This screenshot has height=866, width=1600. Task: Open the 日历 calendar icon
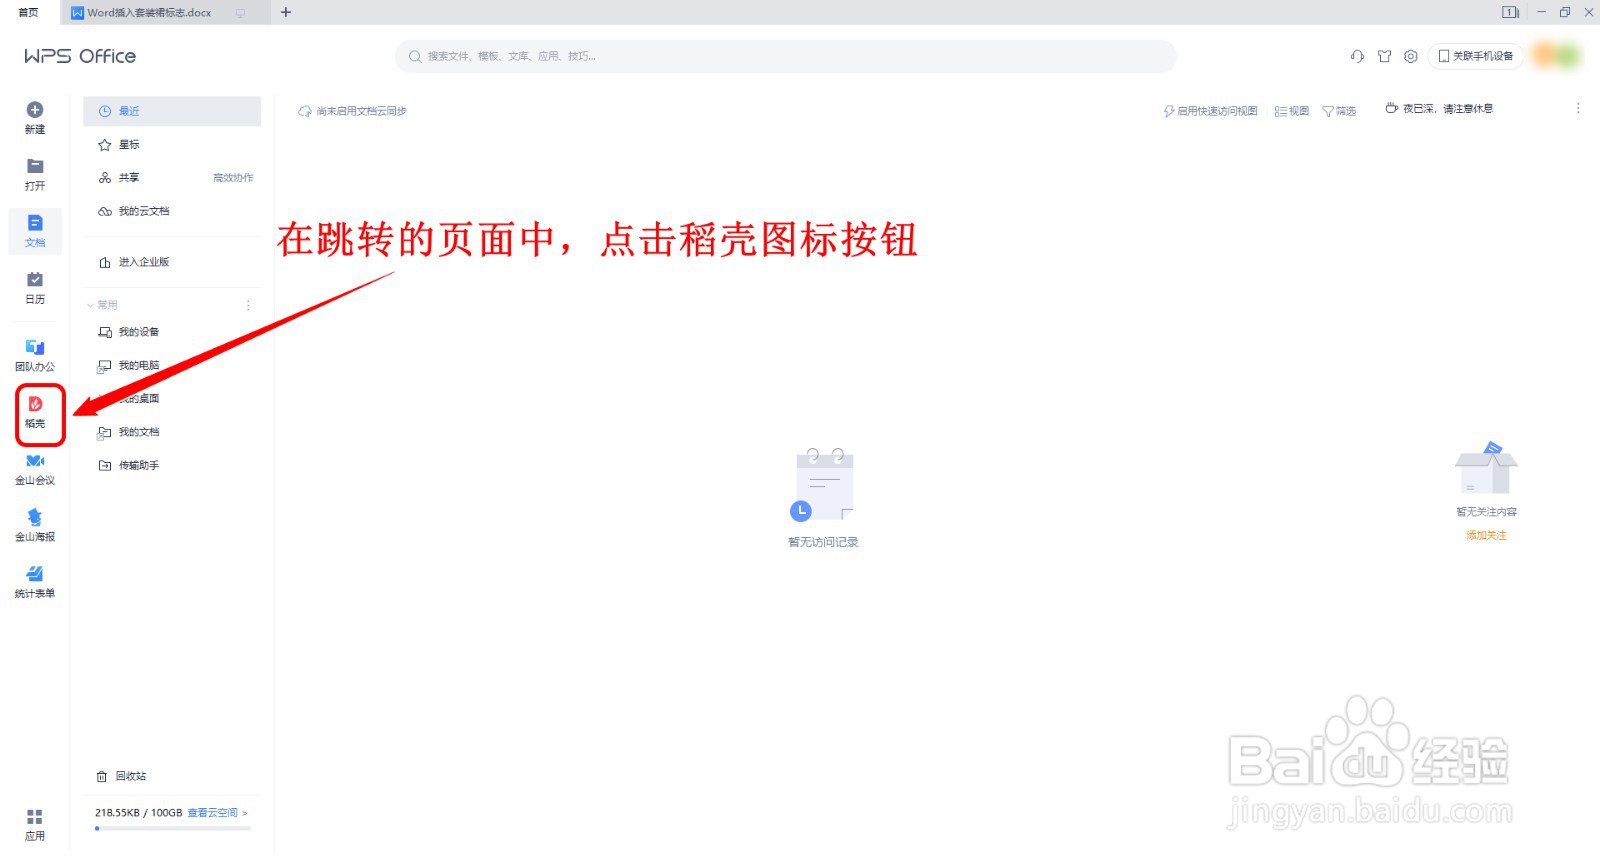coord(35,280)
